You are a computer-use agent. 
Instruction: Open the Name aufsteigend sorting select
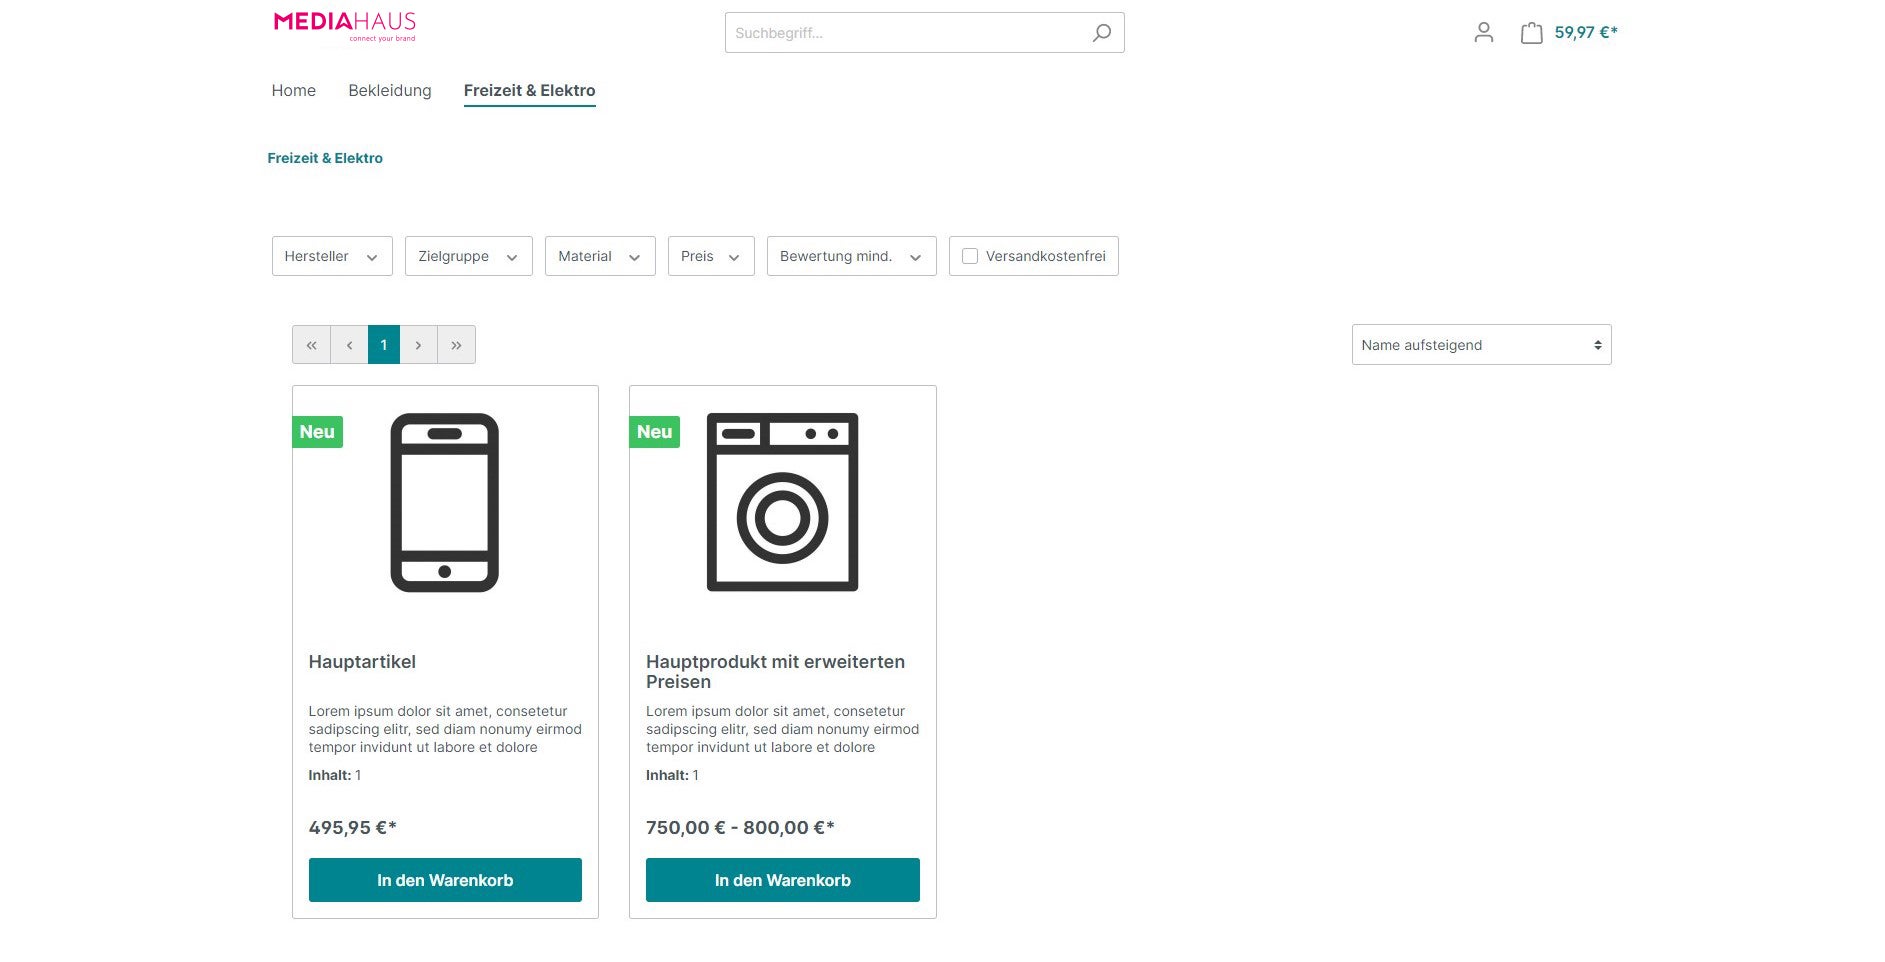(1482, 345)
